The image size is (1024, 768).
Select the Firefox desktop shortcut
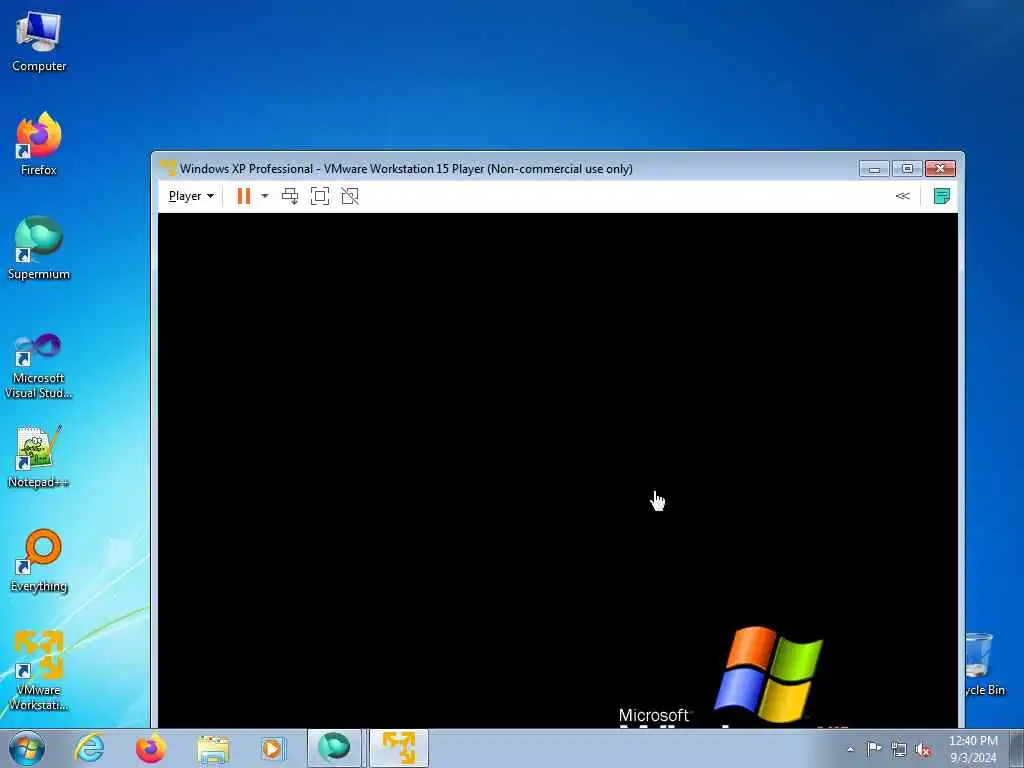click(x=39, y=144)
